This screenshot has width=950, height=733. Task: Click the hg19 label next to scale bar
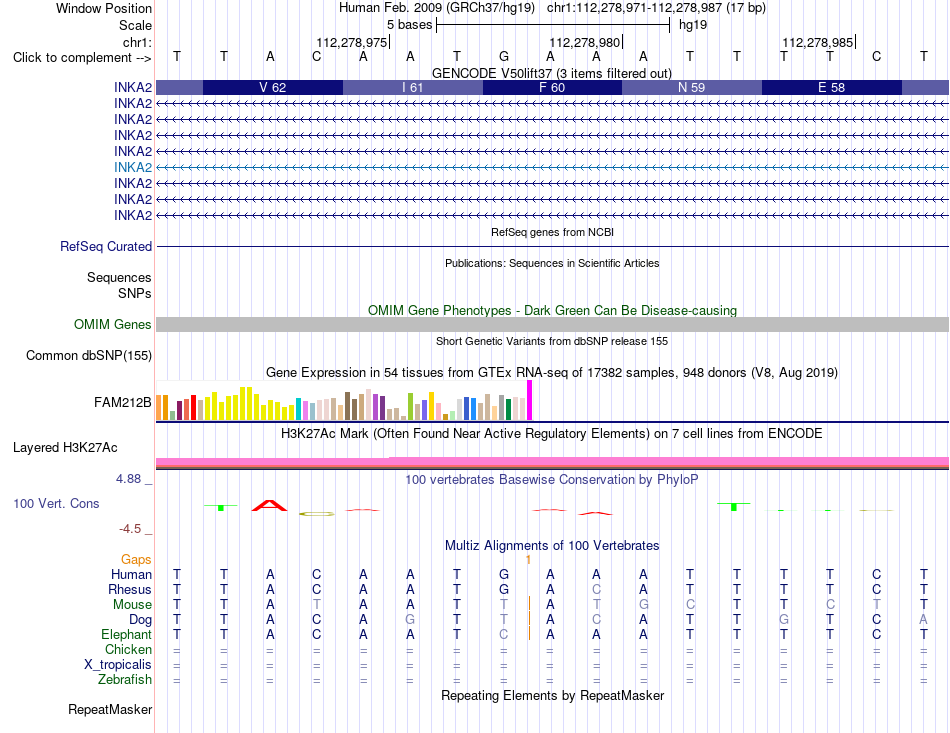pos(693,25)
